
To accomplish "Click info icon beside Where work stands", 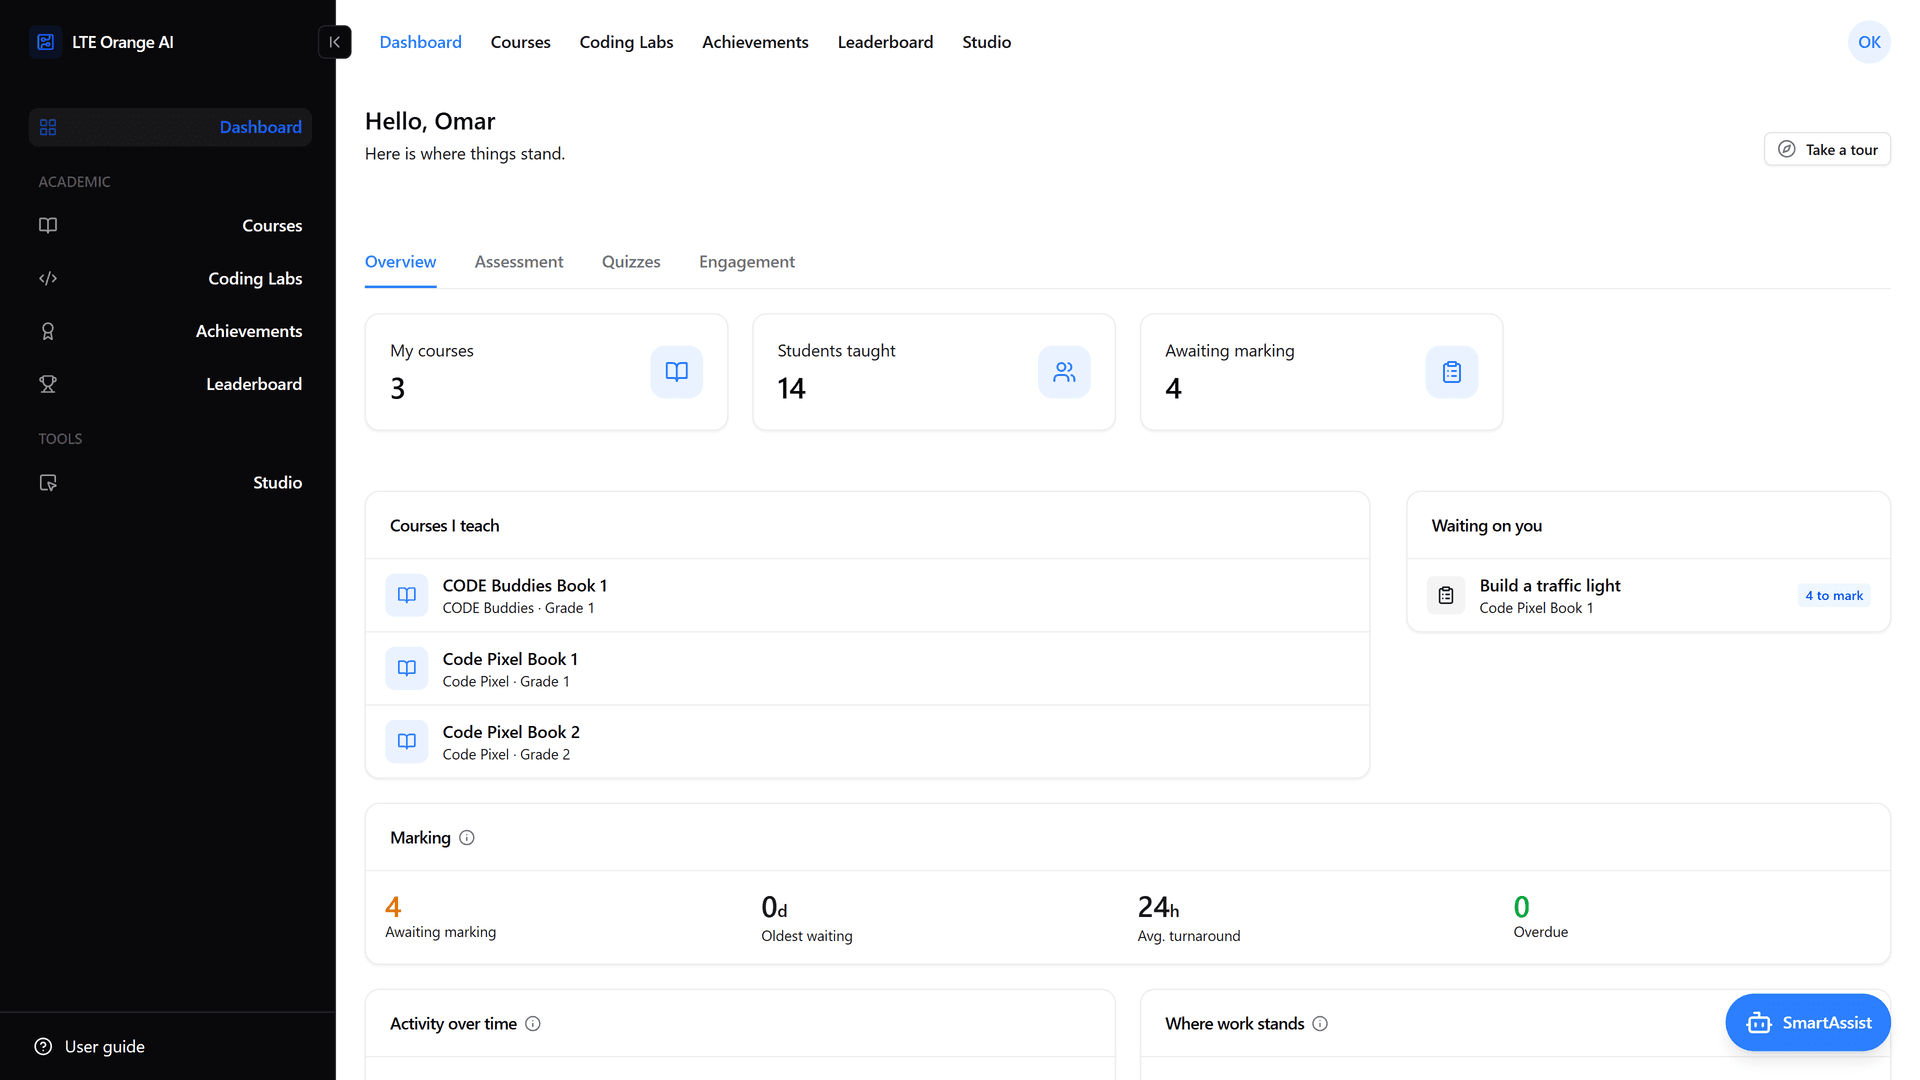I will [1320, 1024].
